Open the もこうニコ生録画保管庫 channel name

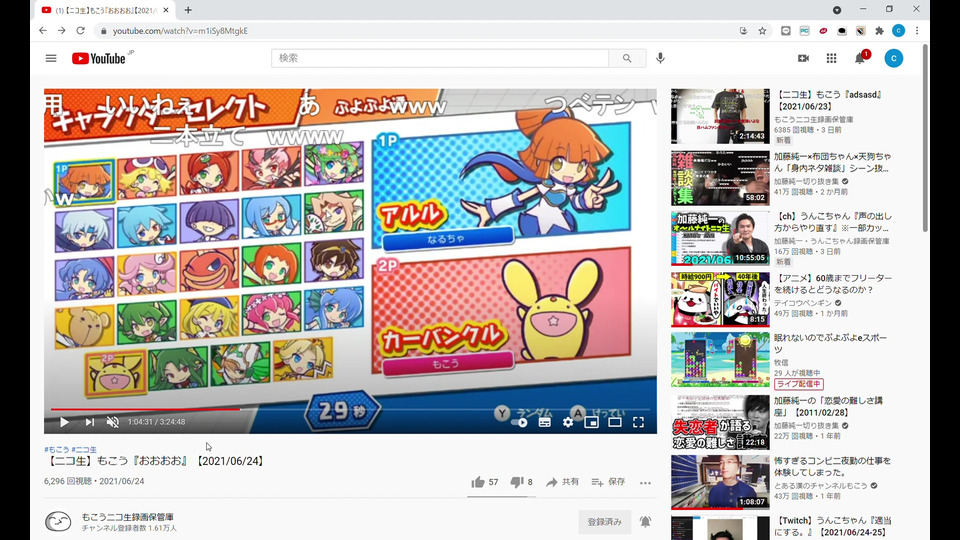tap(127, 517)
